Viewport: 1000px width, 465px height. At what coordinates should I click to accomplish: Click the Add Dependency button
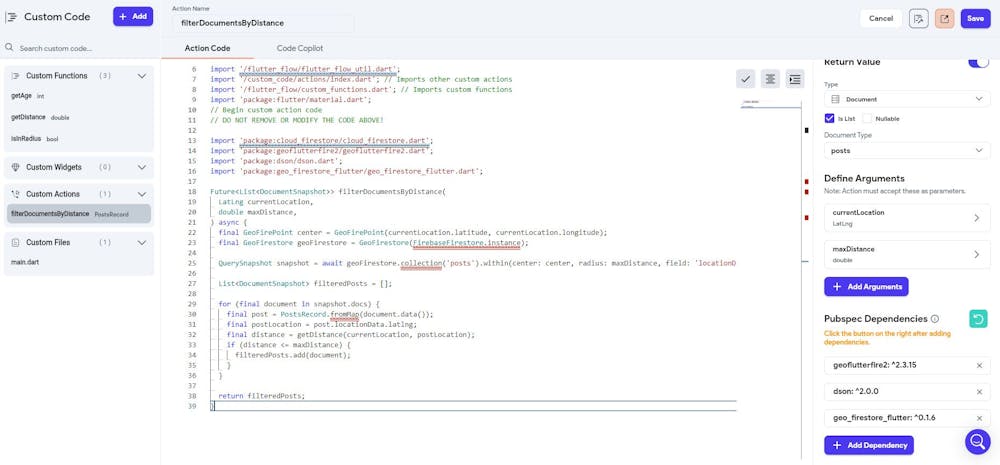click(869, 445)
